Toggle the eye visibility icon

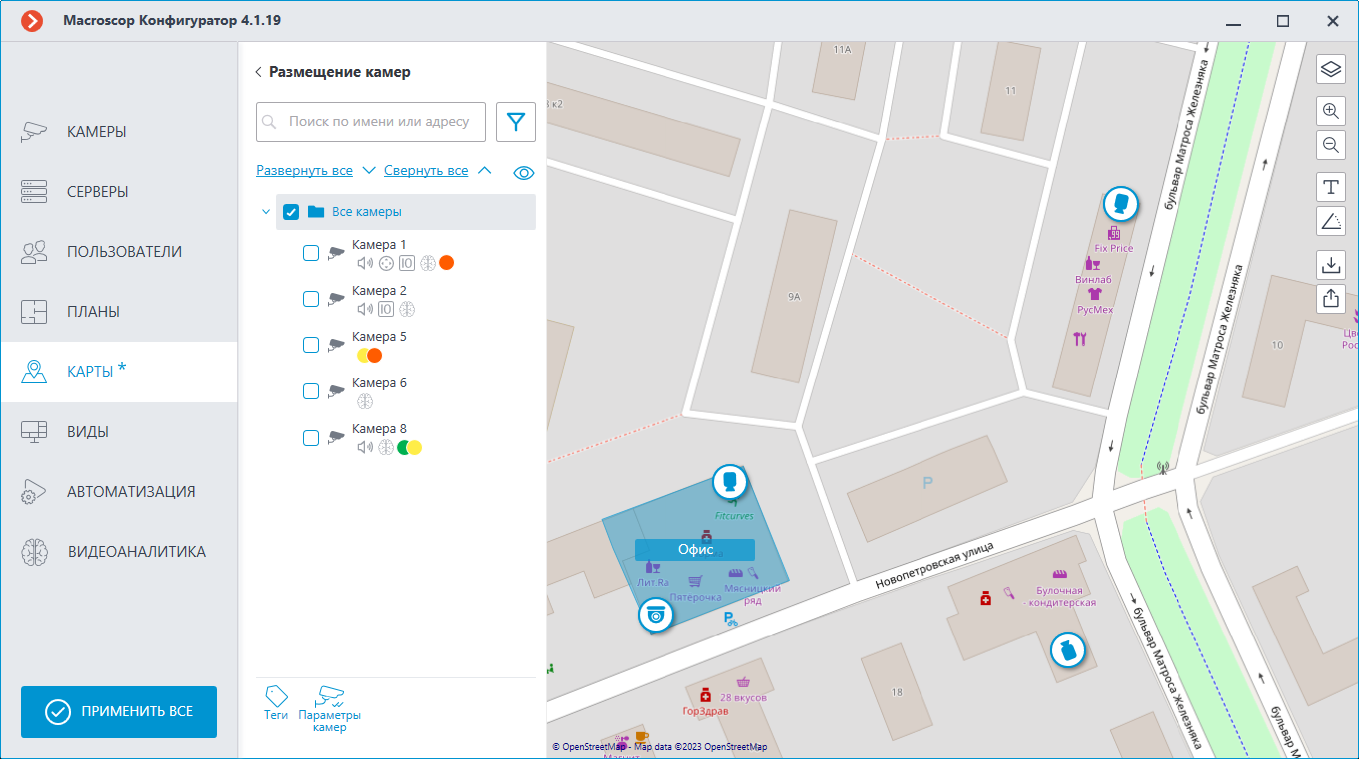coord(524,172)
